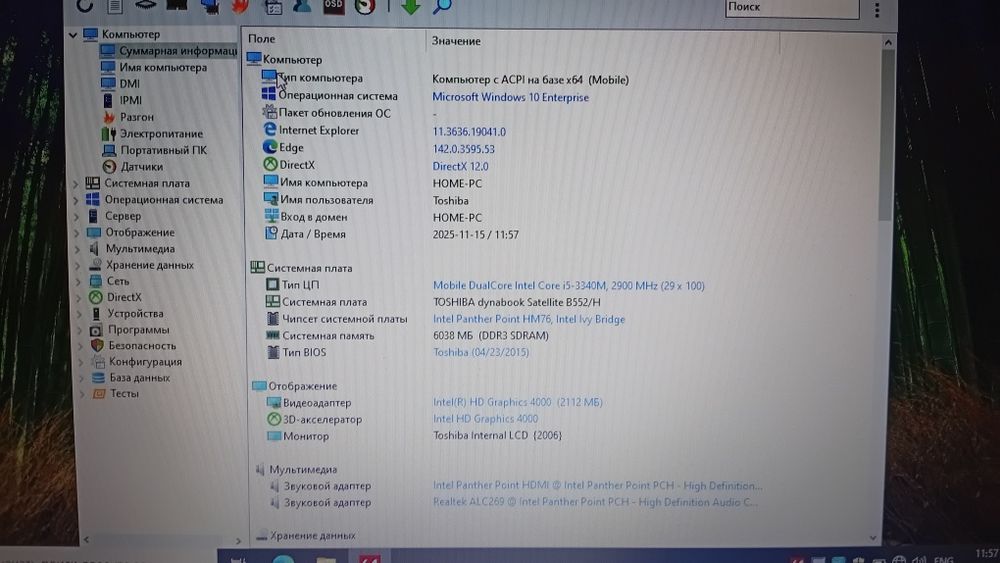Expand the Устройства tree node
This screenshot has height=563, width=1000.
coord(80,314)
